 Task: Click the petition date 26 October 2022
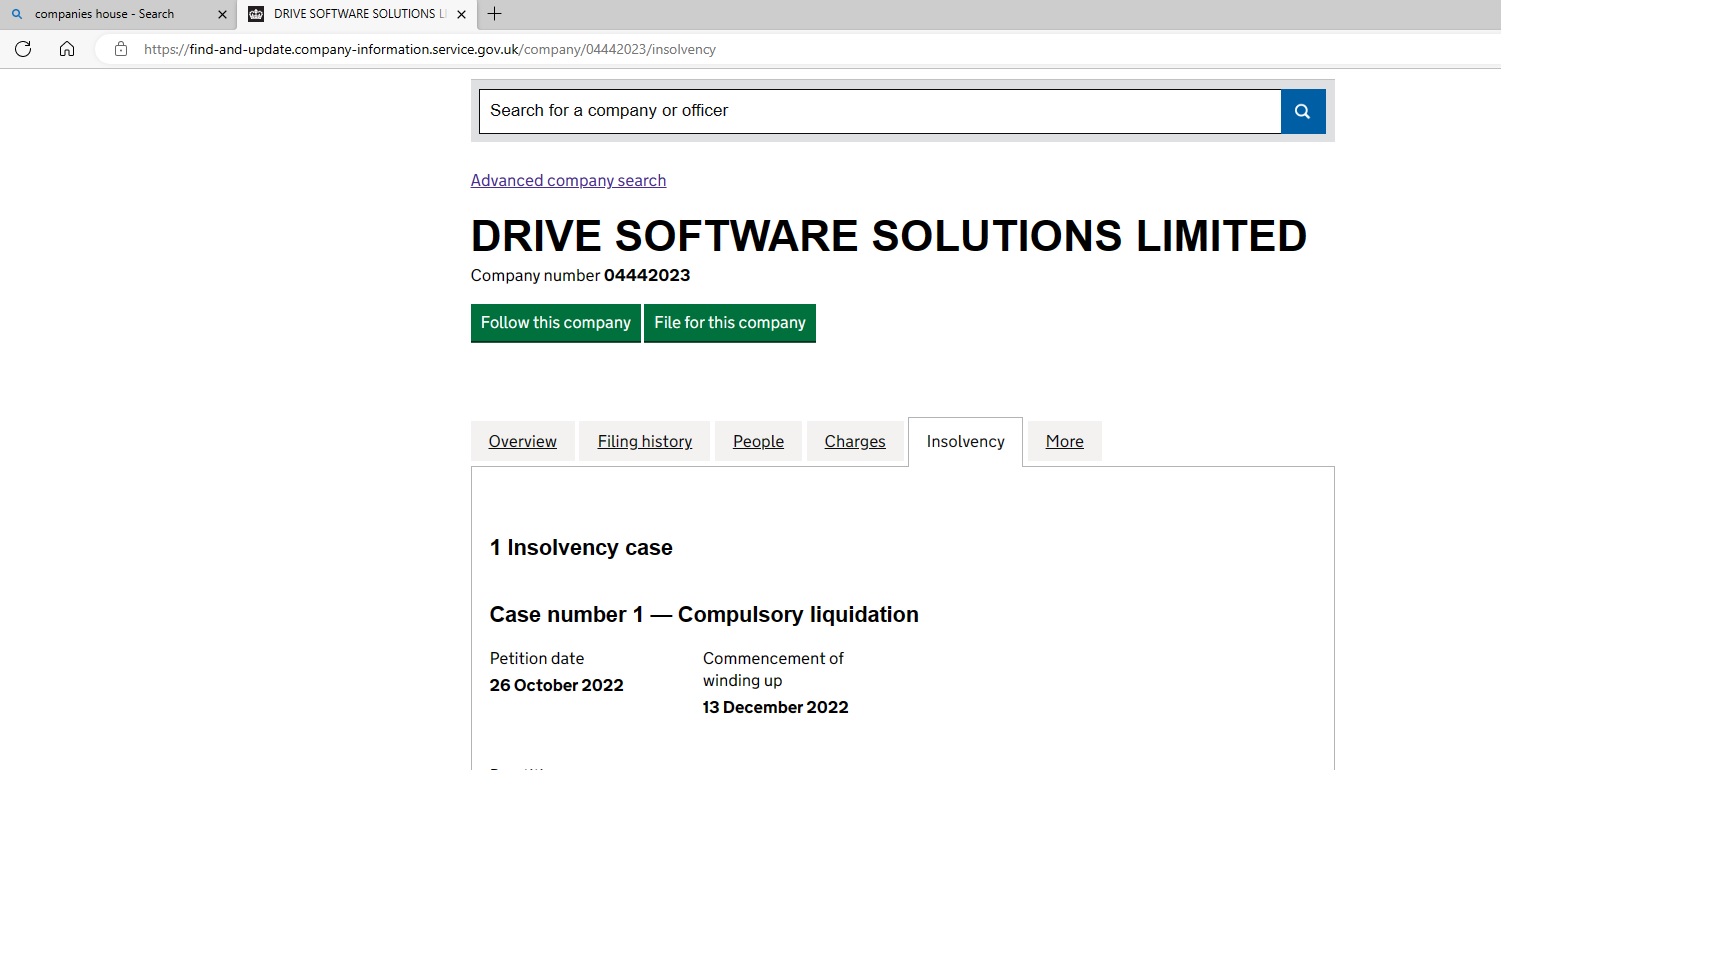pyautogui.click(x=557, y=685)
